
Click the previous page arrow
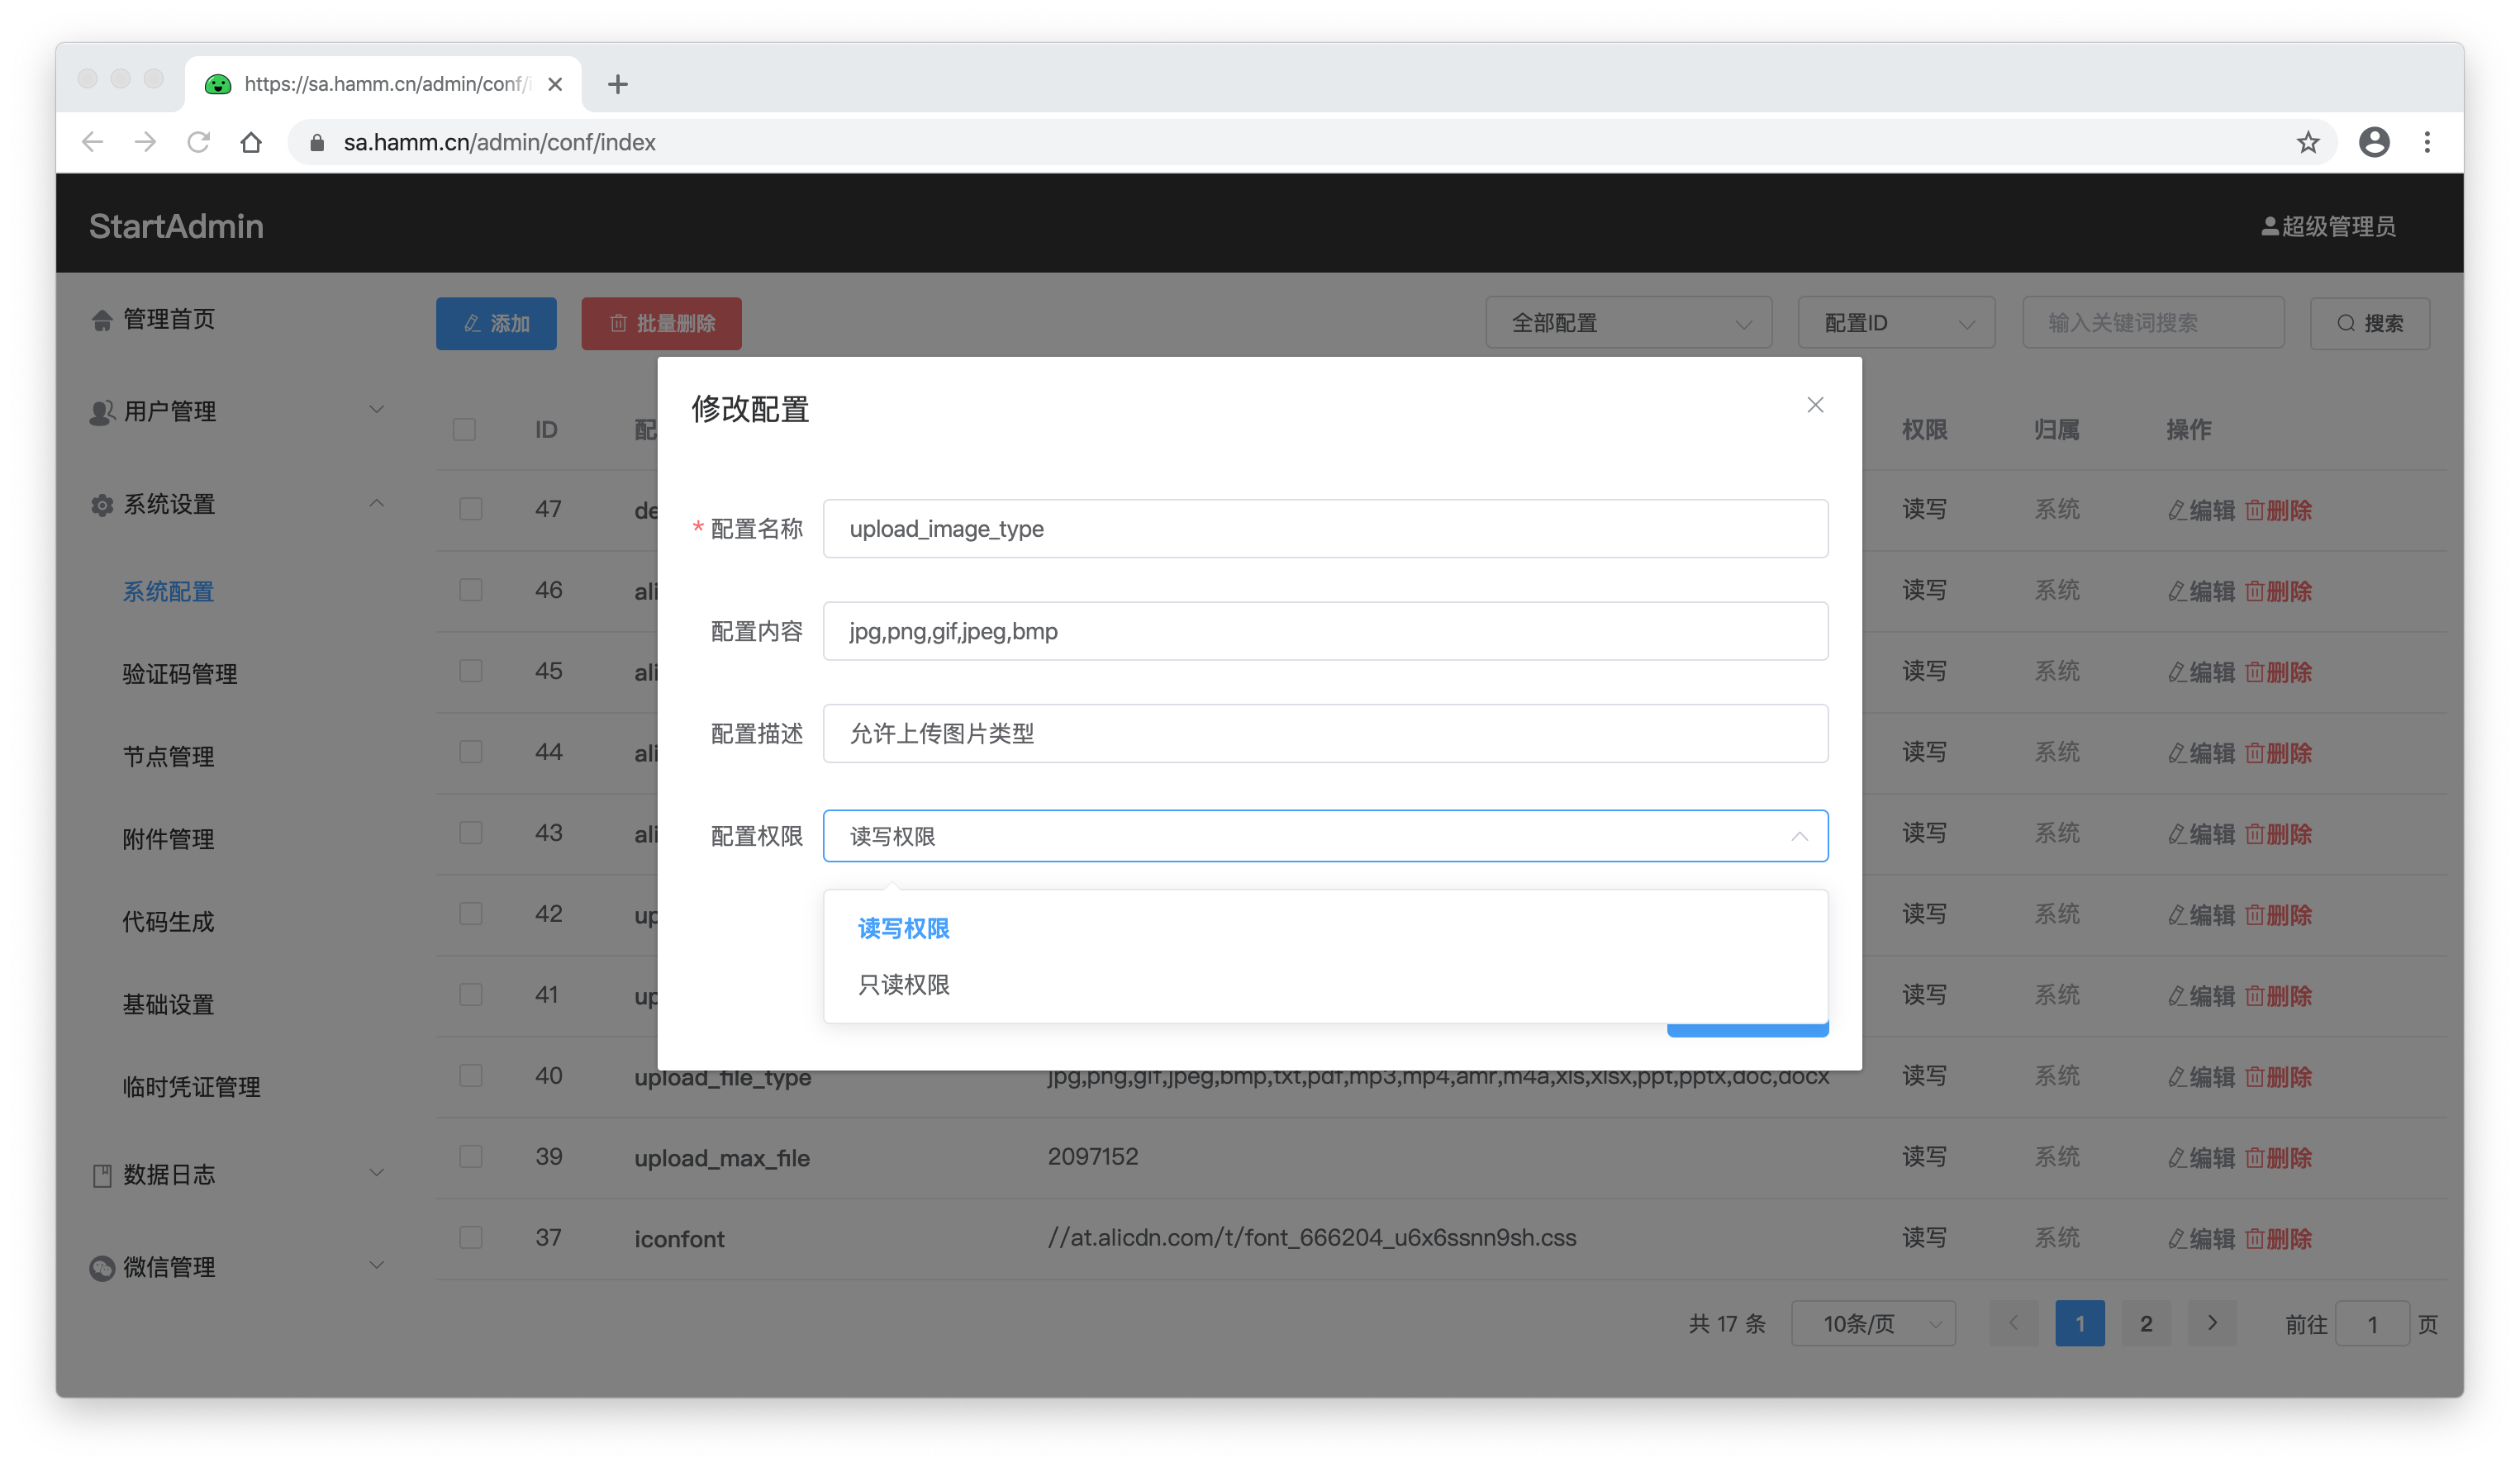(x=2014, y=1324)
